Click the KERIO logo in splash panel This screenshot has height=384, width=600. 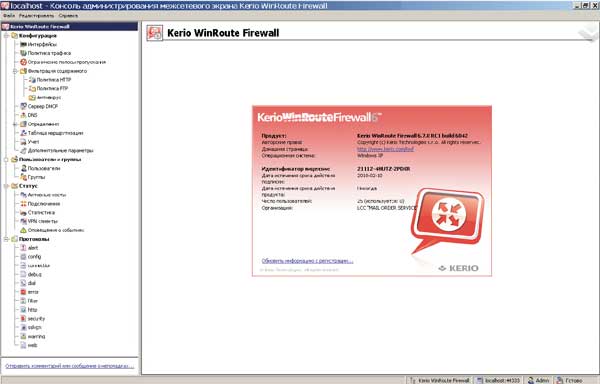click(458, 268)
